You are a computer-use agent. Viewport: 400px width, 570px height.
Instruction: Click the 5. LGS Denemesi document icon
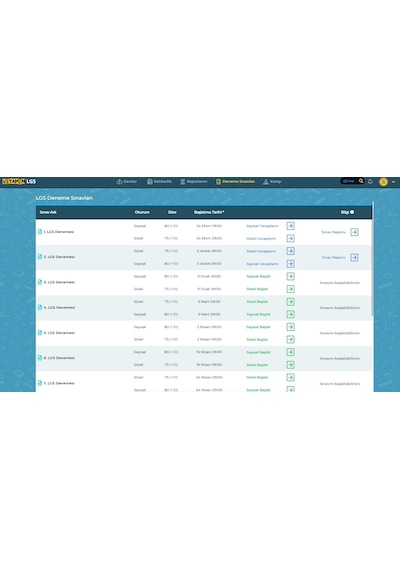click(x=40, y=333)
